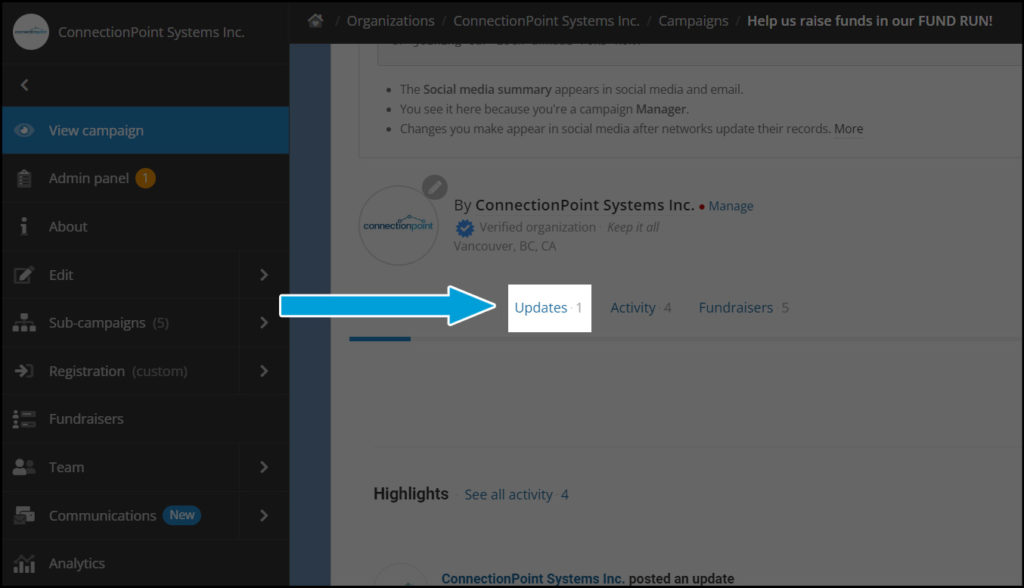Click the home icon in breadcrumb
The height and width of the screenshot is (588, 1024).
tap(315, 21)
